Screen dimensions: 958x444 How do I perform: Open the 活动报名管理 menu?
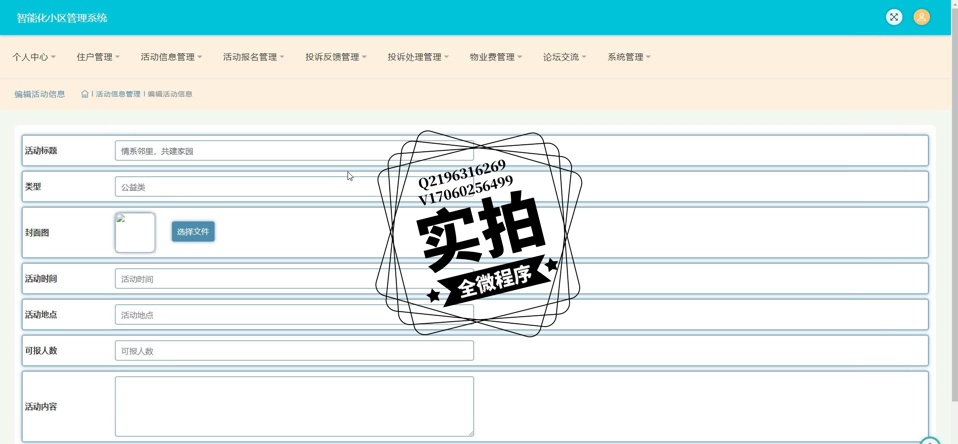tap(254, 57)
